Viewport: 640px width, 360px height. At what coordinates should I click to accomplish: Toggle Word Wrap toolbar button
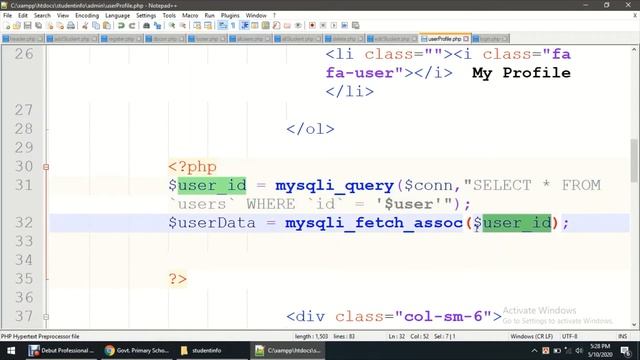(222, 26)
